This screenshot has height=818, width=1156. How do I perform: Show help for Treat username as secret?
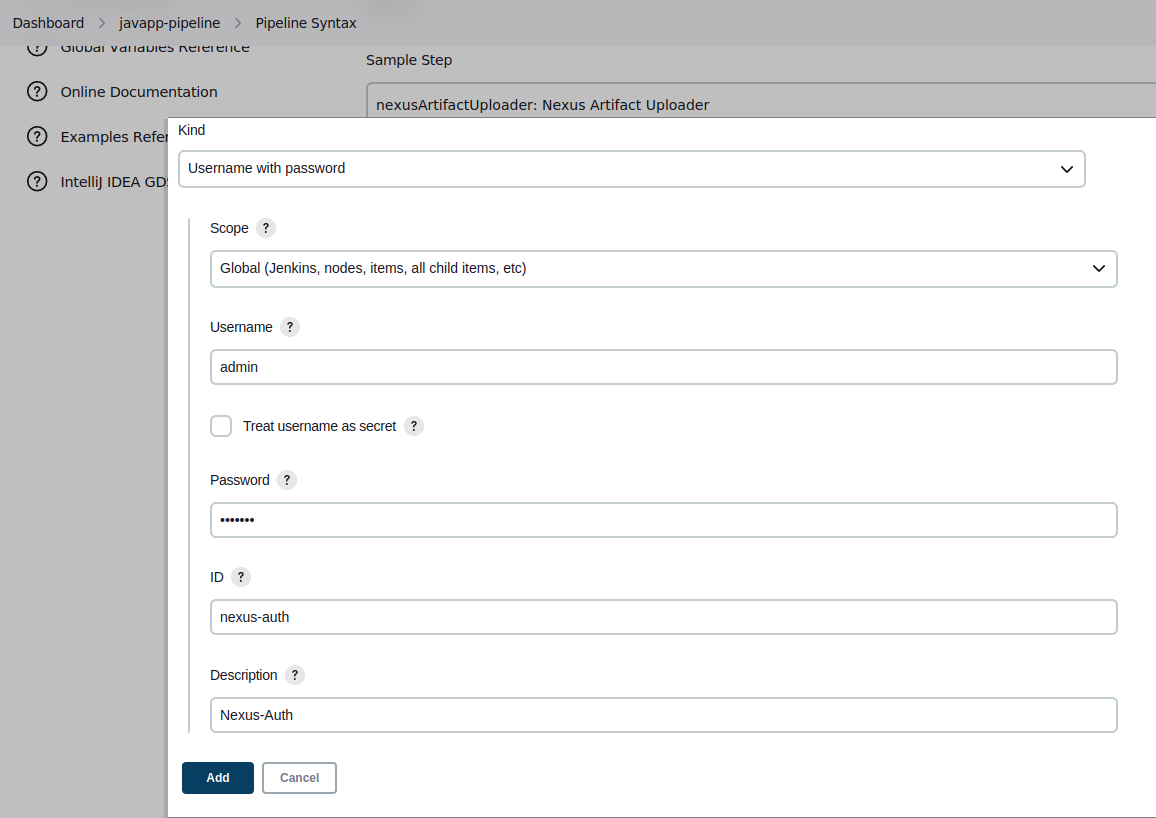point(414,426)
